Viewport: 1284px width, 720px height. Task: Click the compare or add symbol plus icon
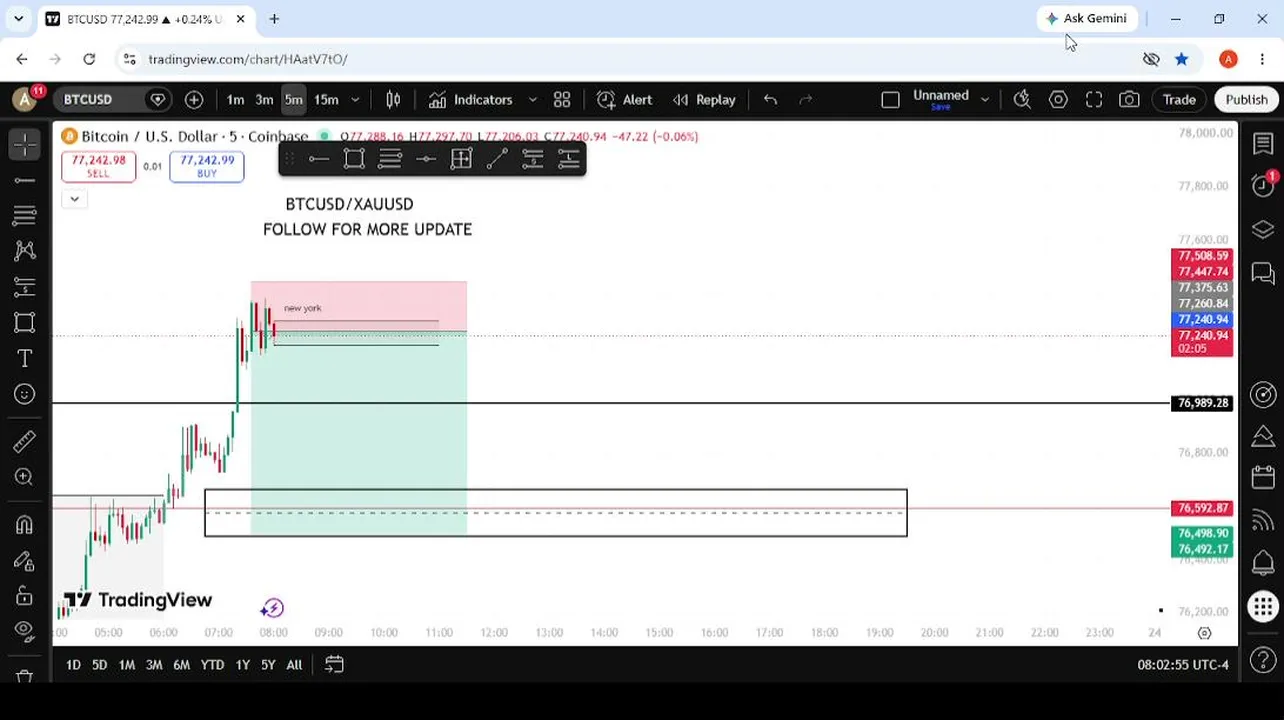[194, 99]
